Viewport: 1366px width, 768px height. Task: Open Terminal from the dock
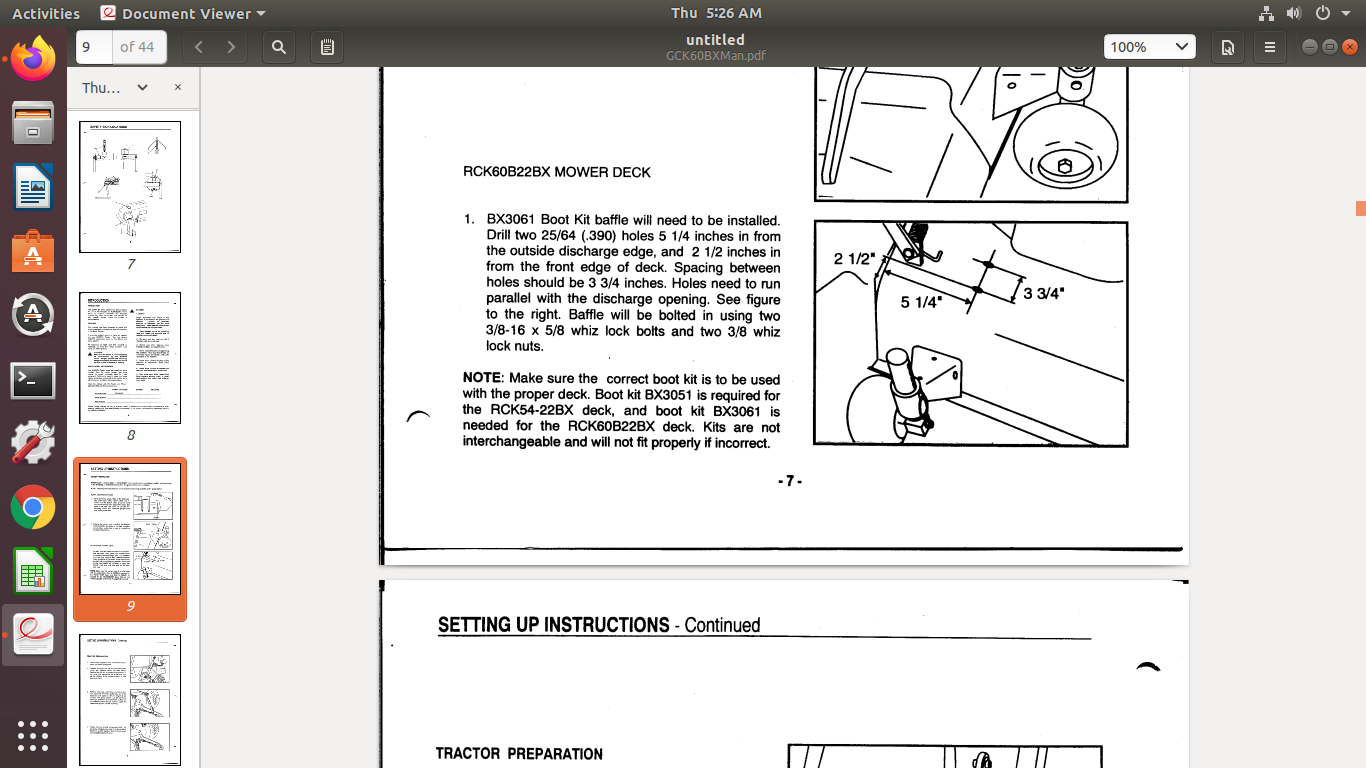(x=33, y=380)
